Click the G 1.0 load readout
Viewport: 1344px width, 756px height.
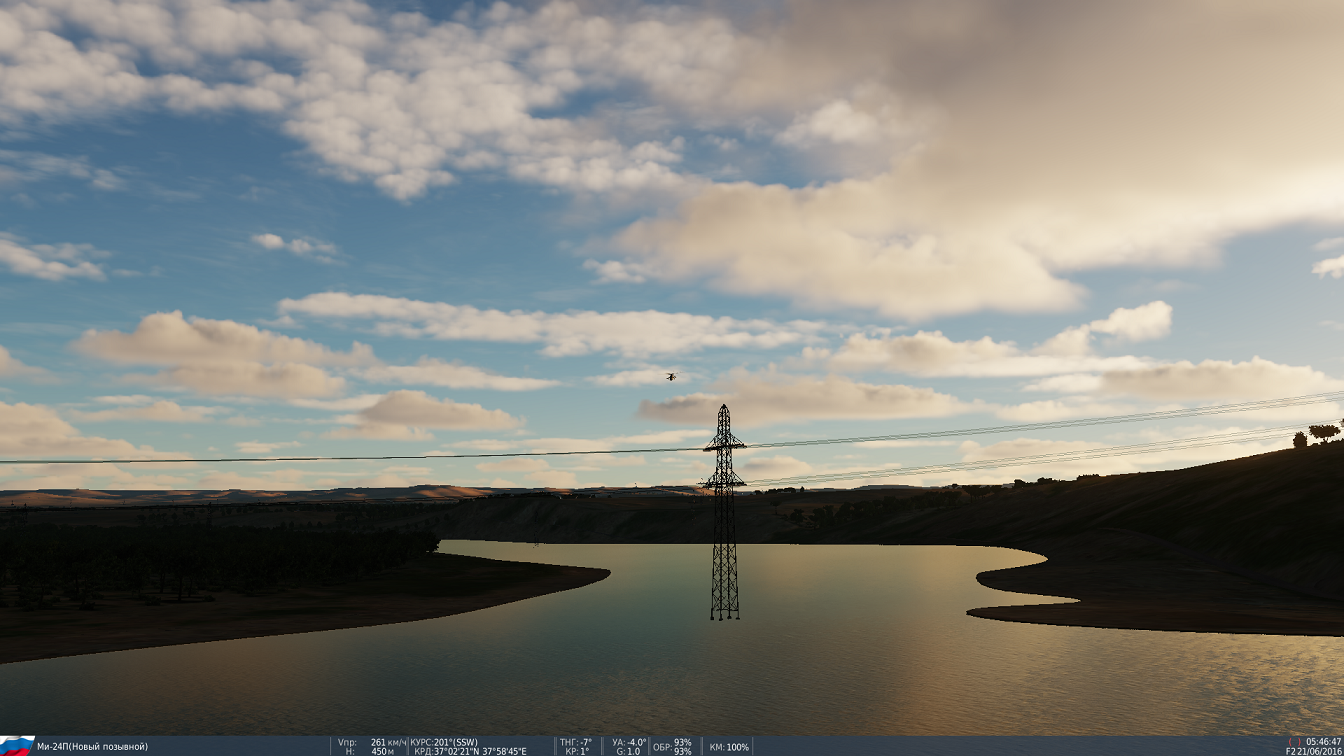click(x=627, y=751)
